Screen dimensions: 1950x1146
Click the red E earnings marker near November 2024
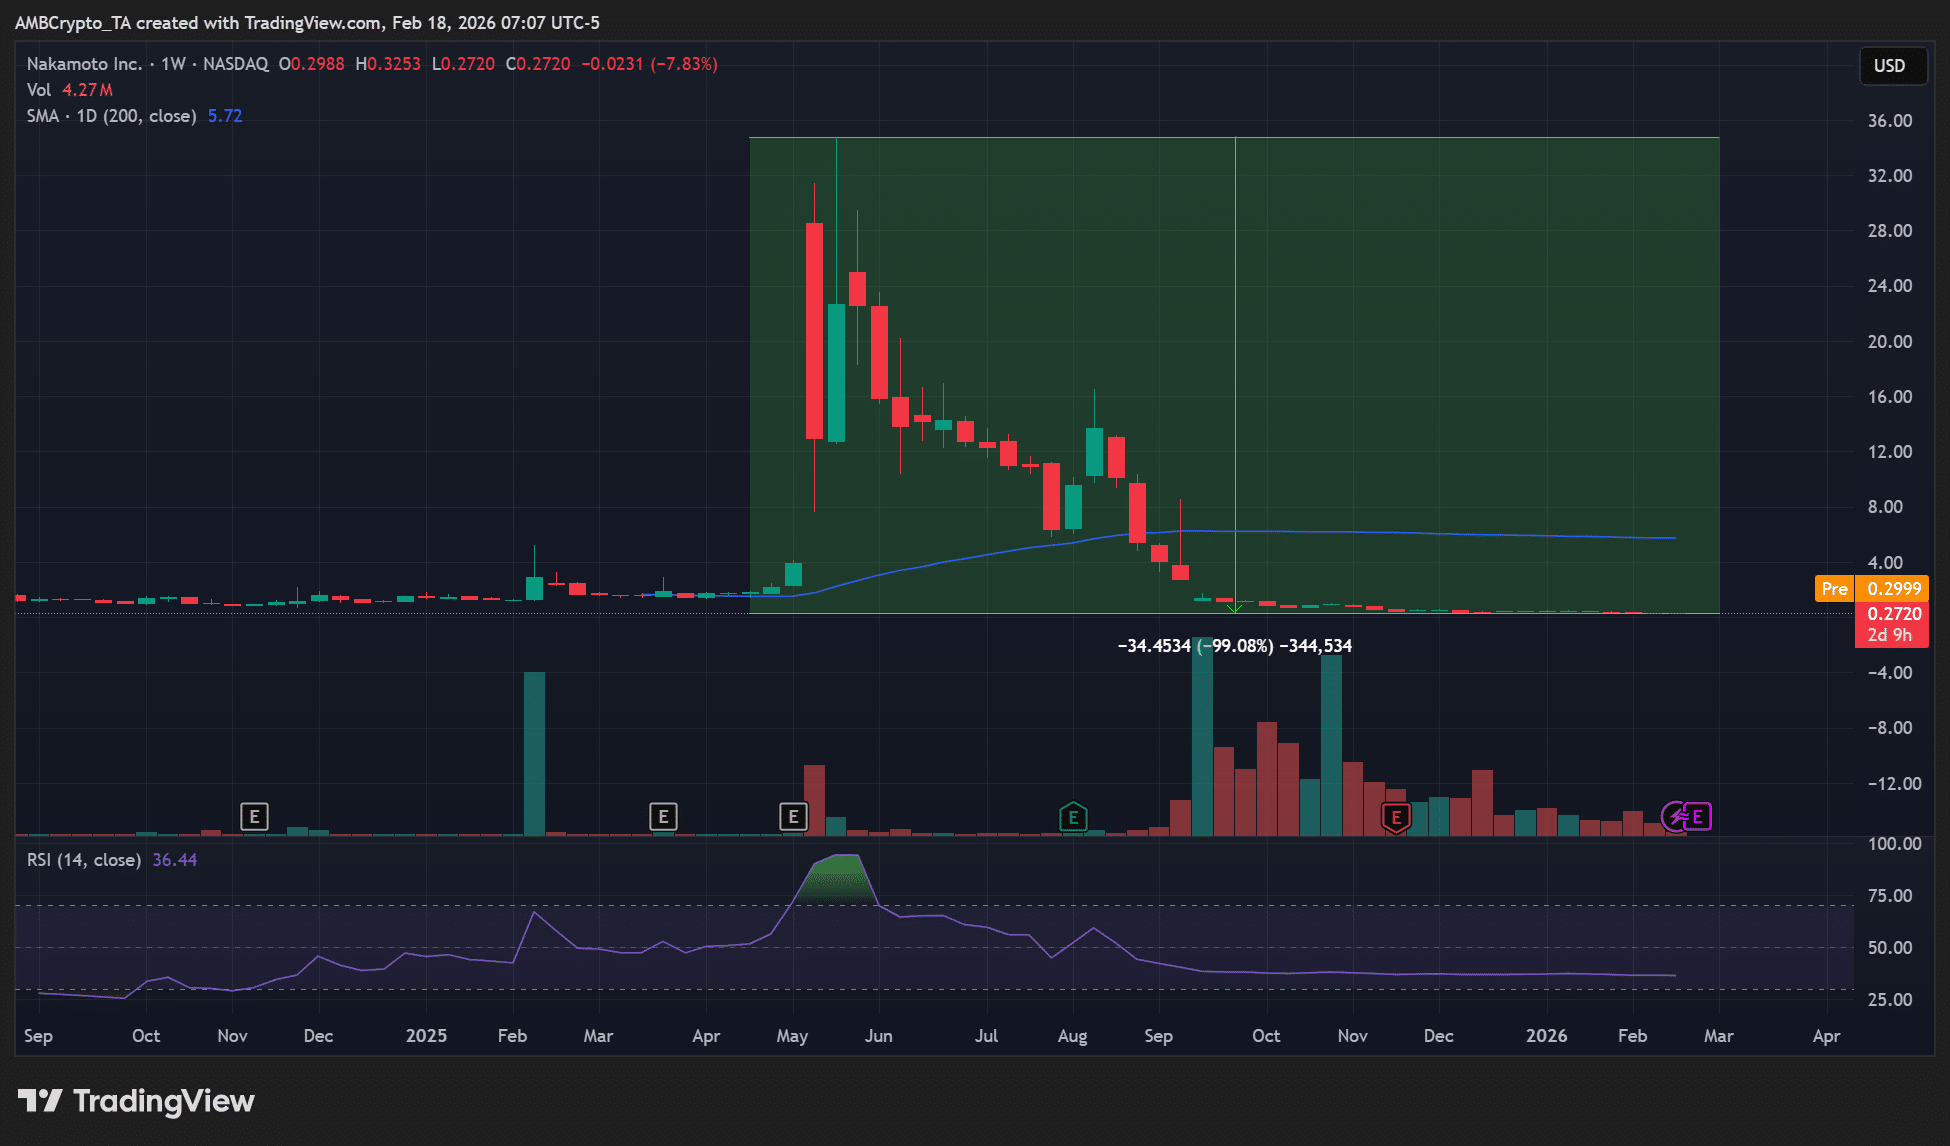pos(255,817)
